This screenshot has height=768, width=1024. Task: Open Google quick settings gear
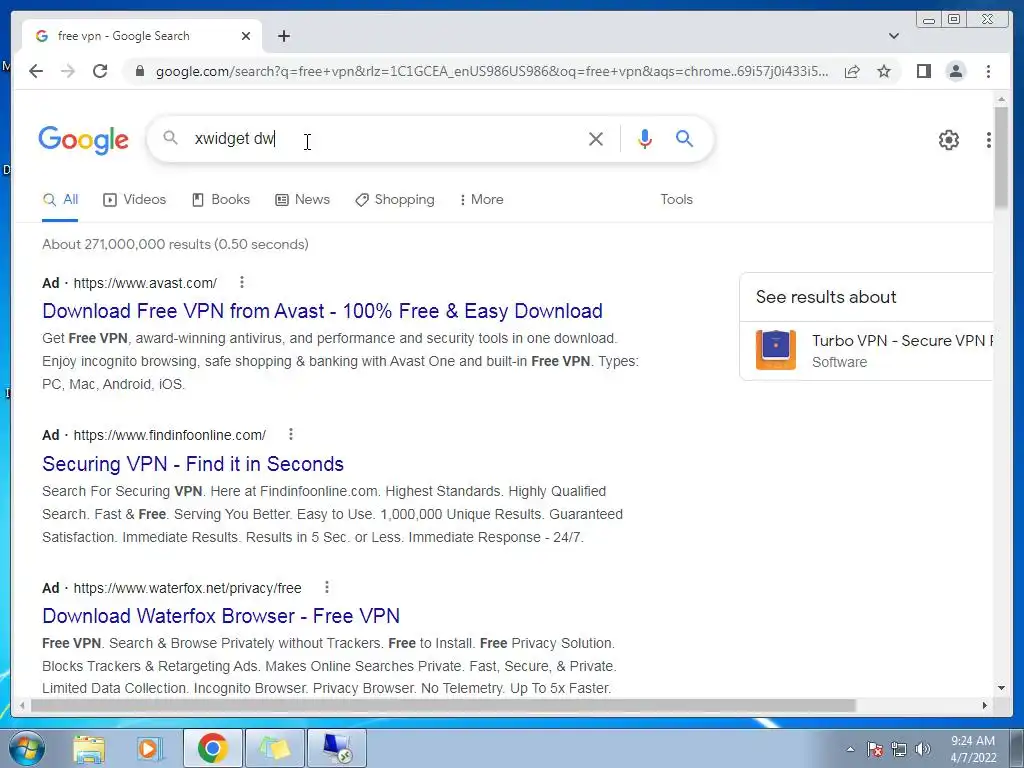click(948, 140)
